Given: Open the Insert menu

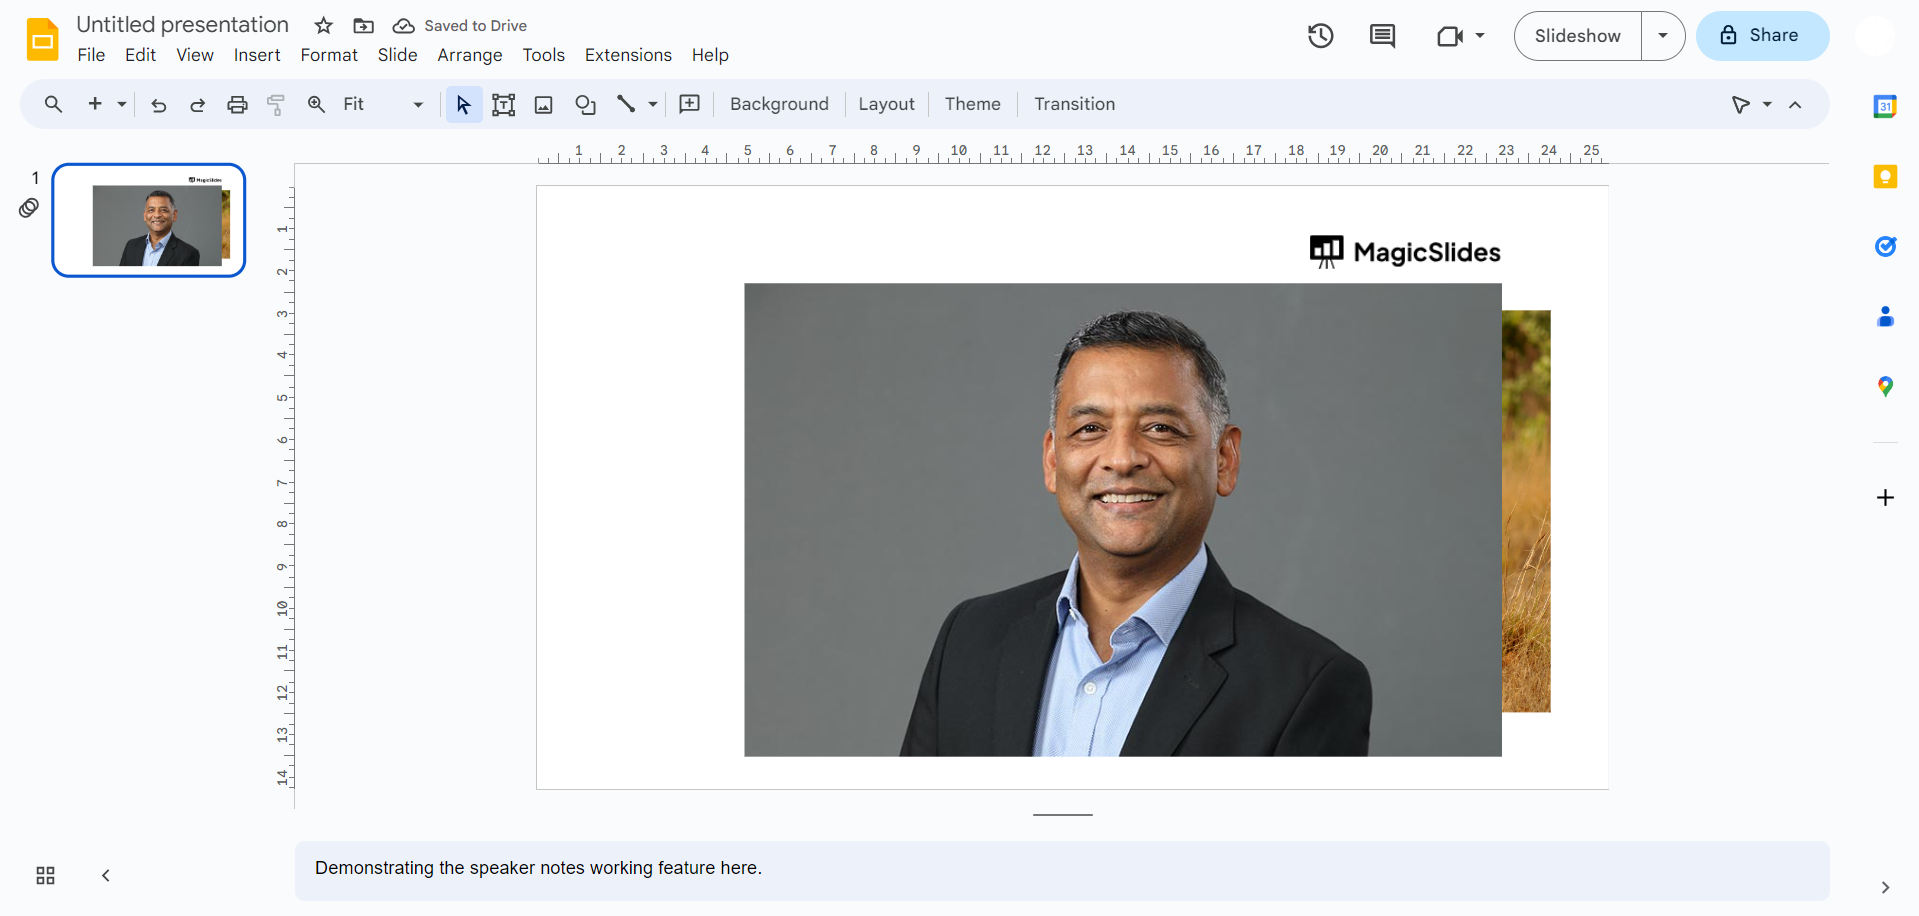Looking at the screenshot, I should (x=256, y=55).
